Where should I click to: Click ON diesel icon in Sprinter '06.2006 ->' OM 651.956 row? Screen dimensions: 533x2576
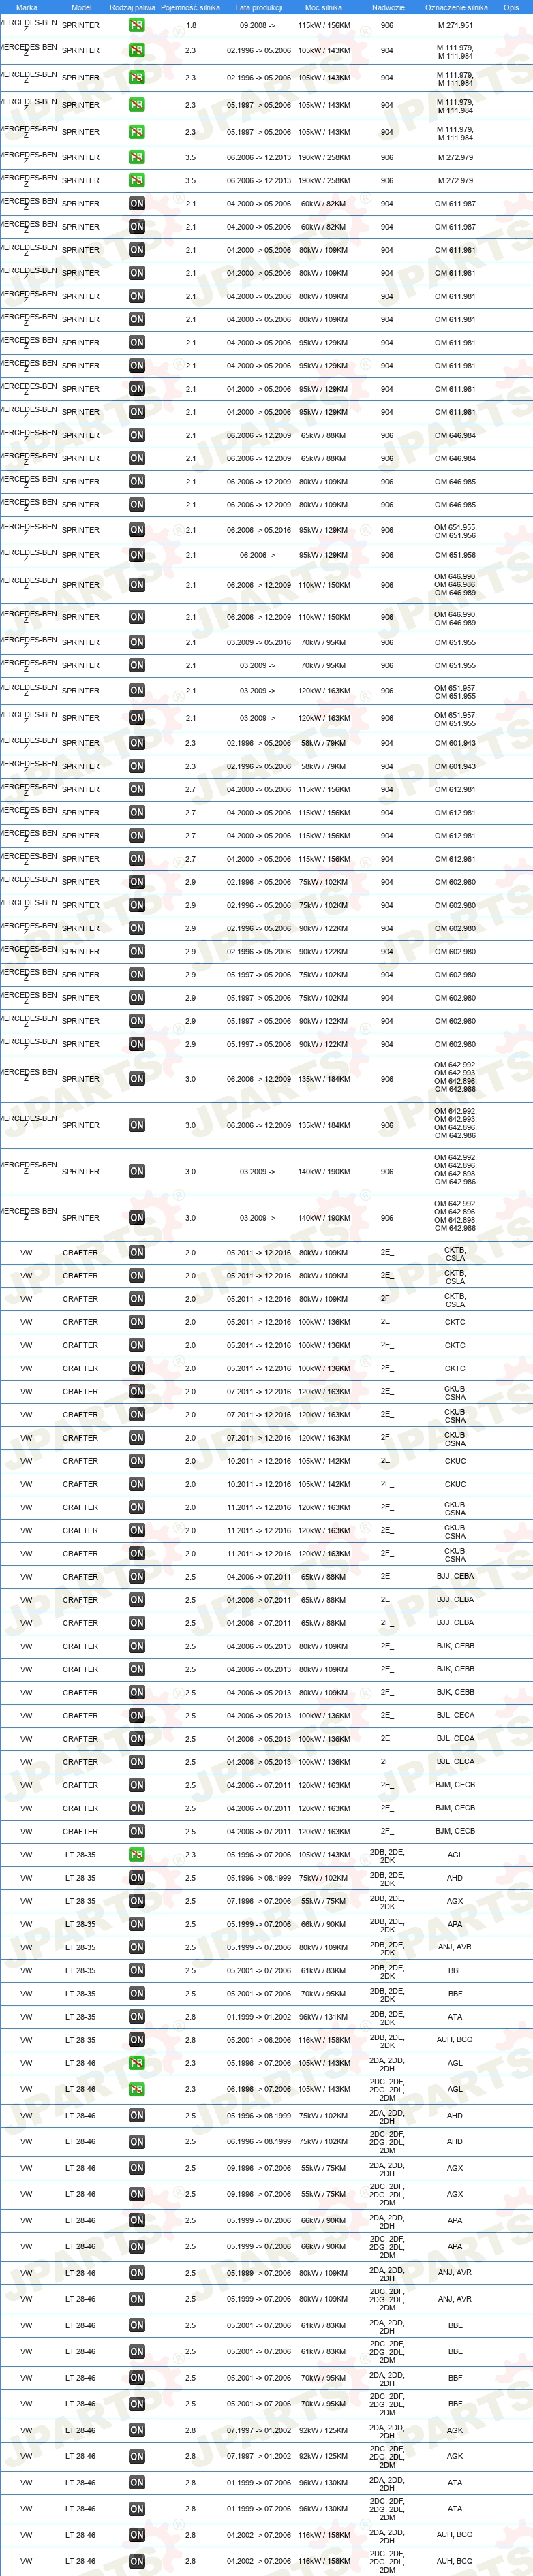[137, 555]
